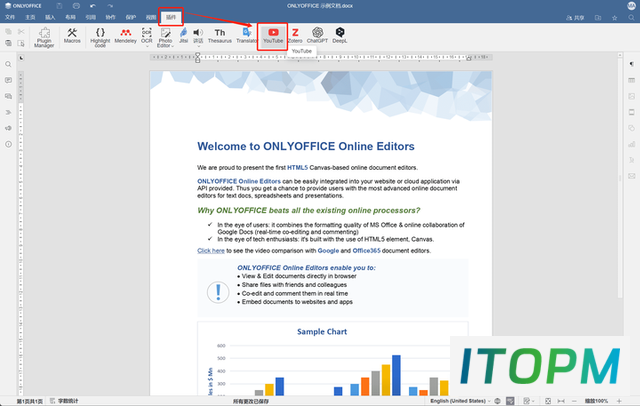
Task: Open the Thesaurus plugin
Action: (x=220, y=35)
